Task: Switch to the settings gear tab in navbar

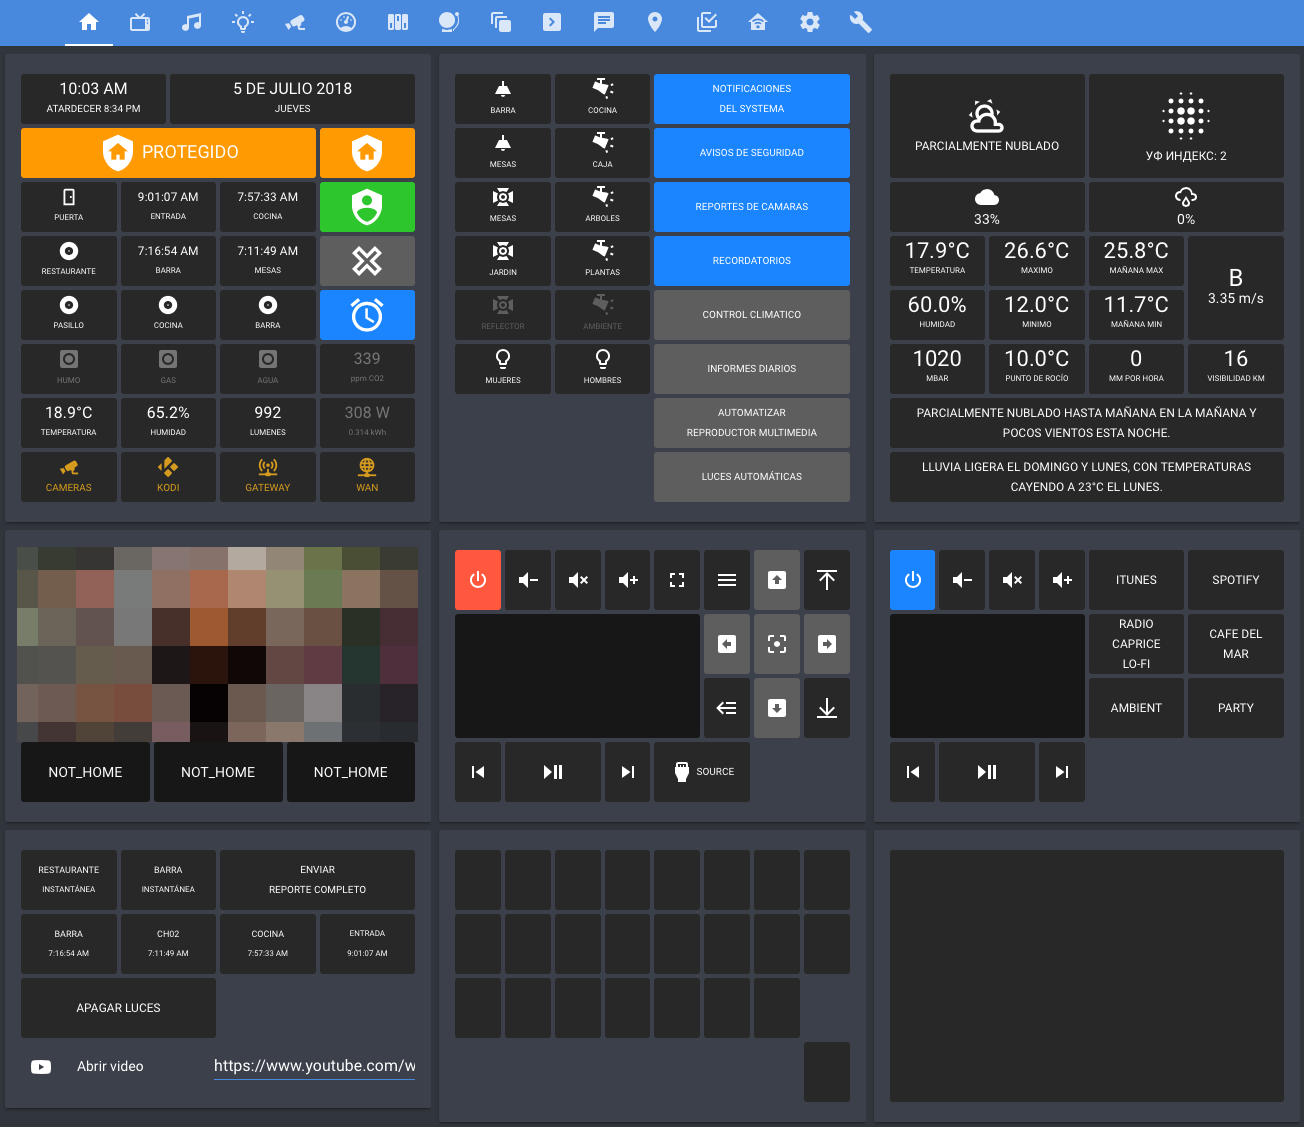Action: (809, 22)
